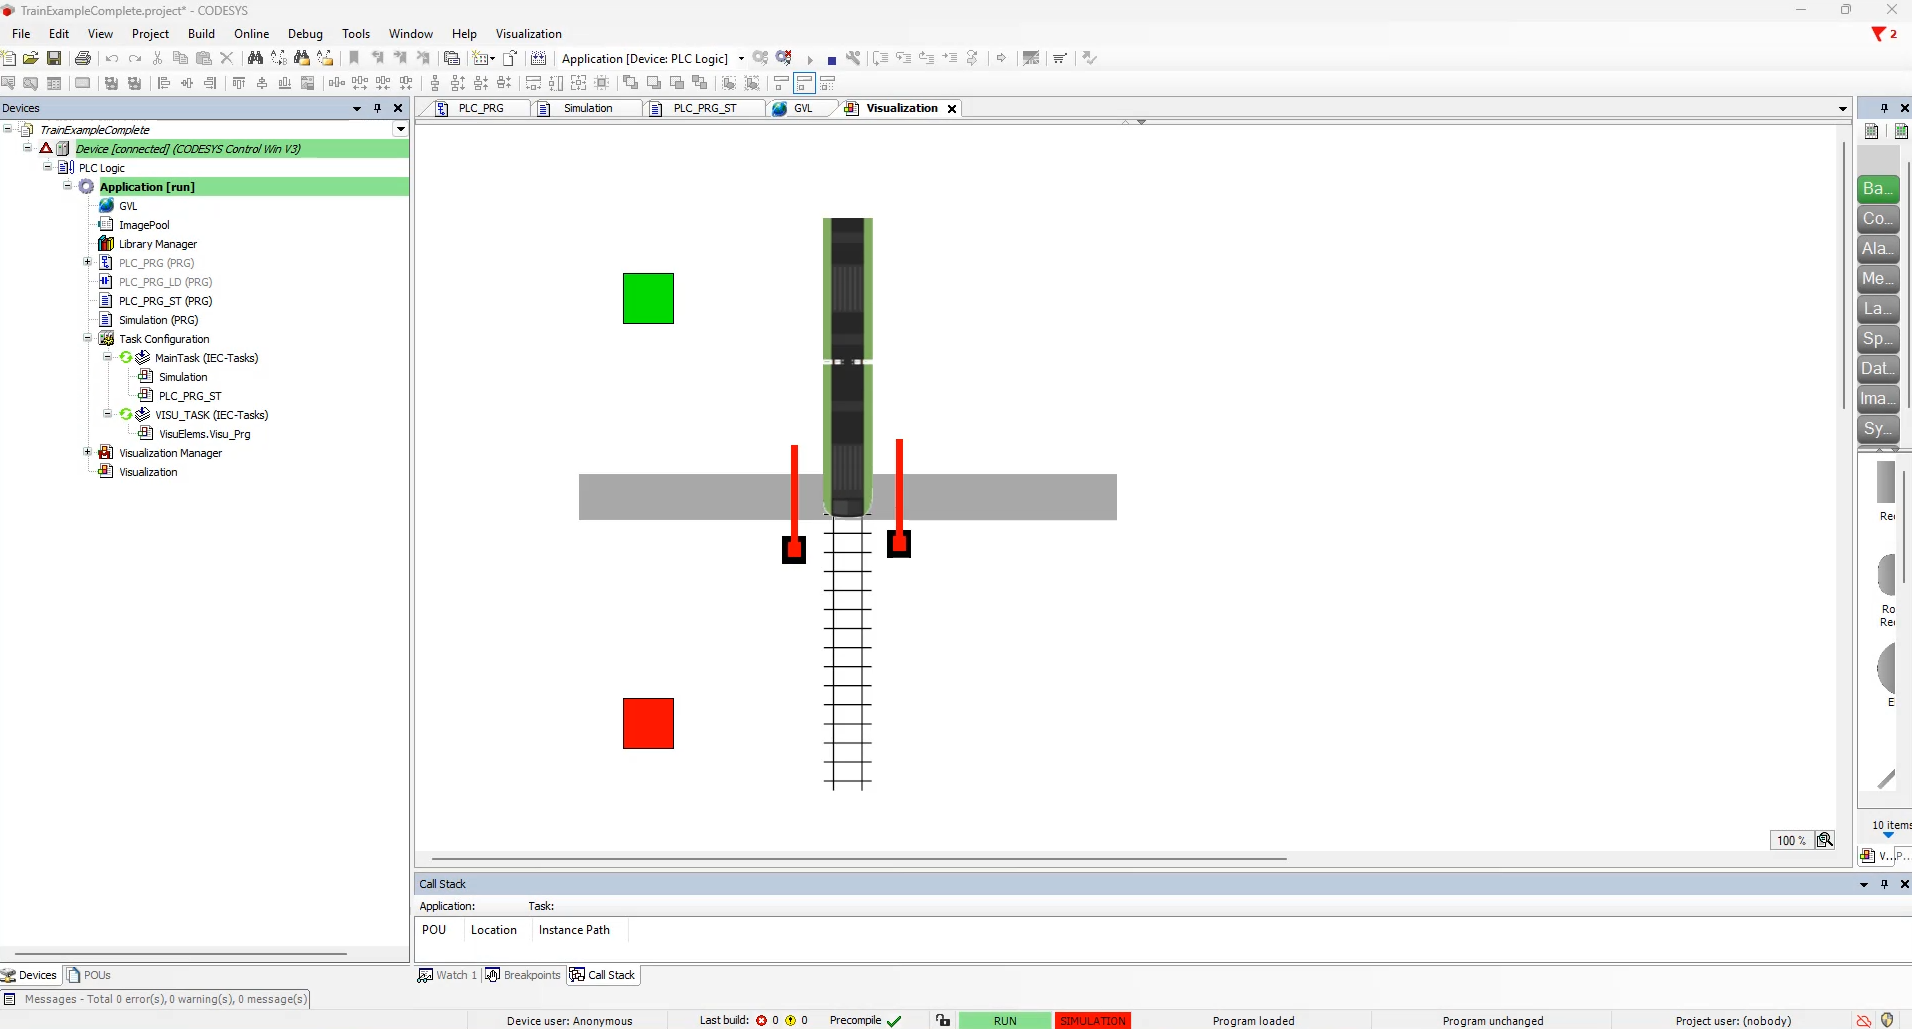Image resolution: width=1912 pixels, height=1029 pixels.
Task: Open the zoom magnifier icon near 100%
Action: [1827, 840]
